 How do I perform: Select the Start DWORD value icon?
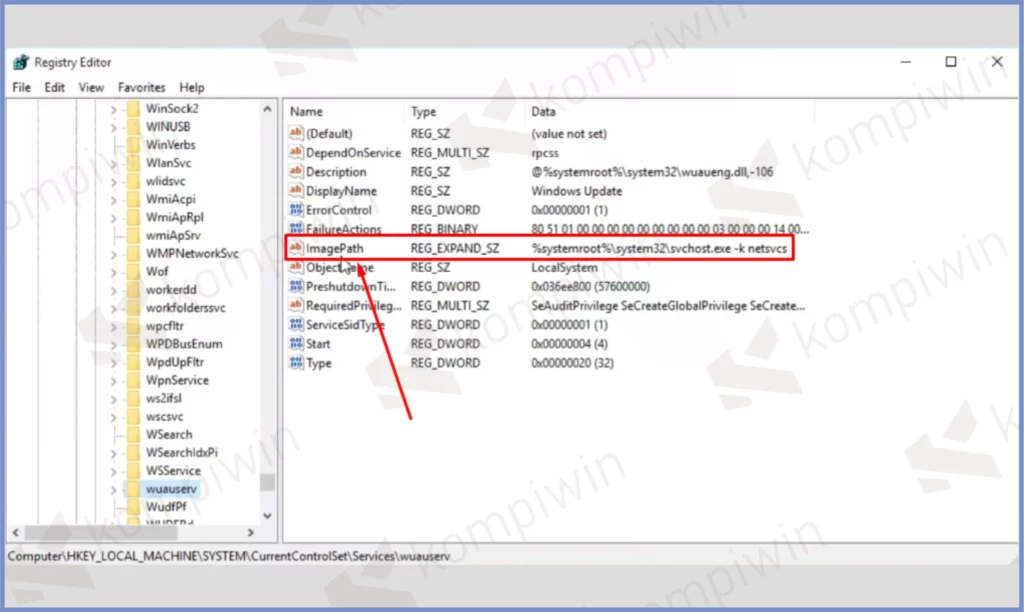pos(295,344)
